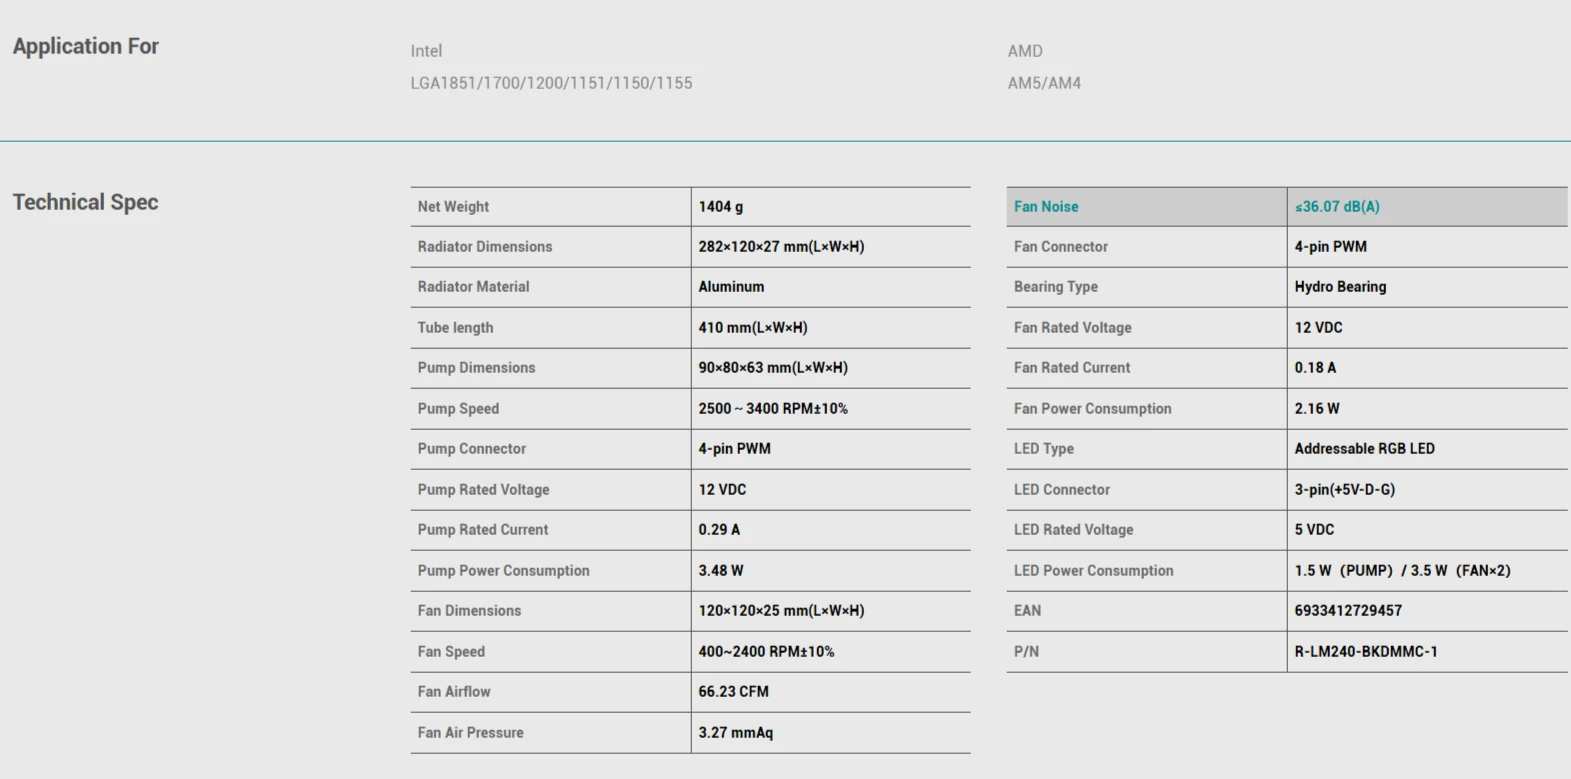
Task: Click the 'AM5/AM4' socket text
Action: [x=1044, y=83]
